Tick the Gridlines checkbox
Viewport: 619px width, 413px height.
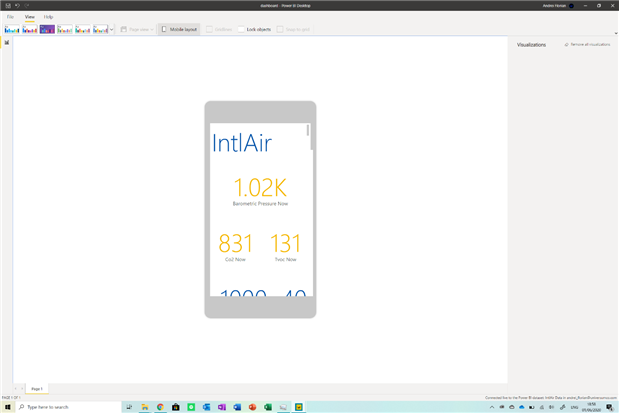click(x=209, y=29)
